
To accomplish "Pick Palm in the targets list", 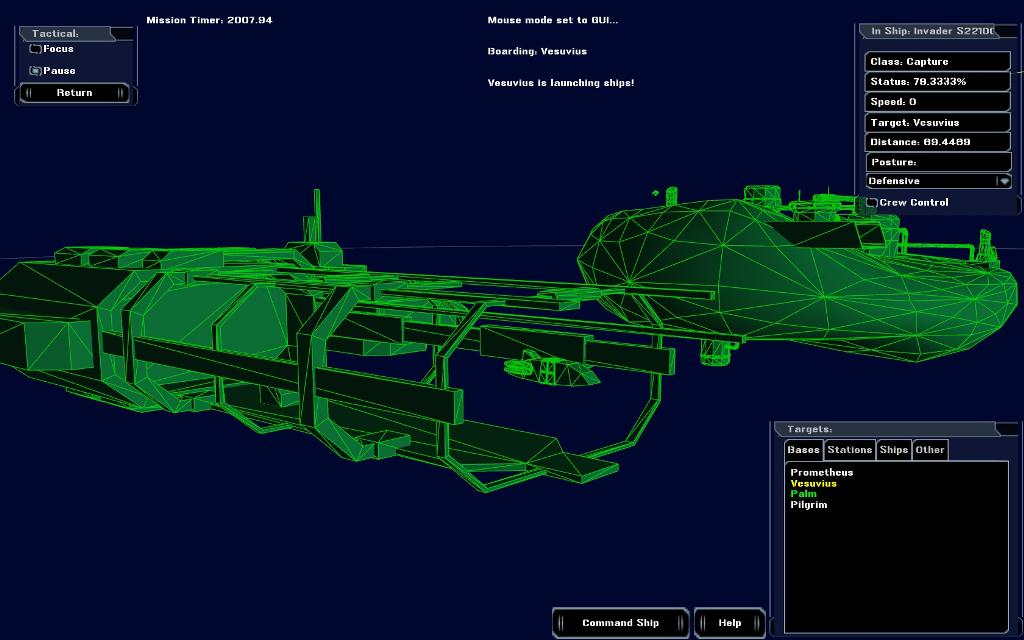I will 803,494.
